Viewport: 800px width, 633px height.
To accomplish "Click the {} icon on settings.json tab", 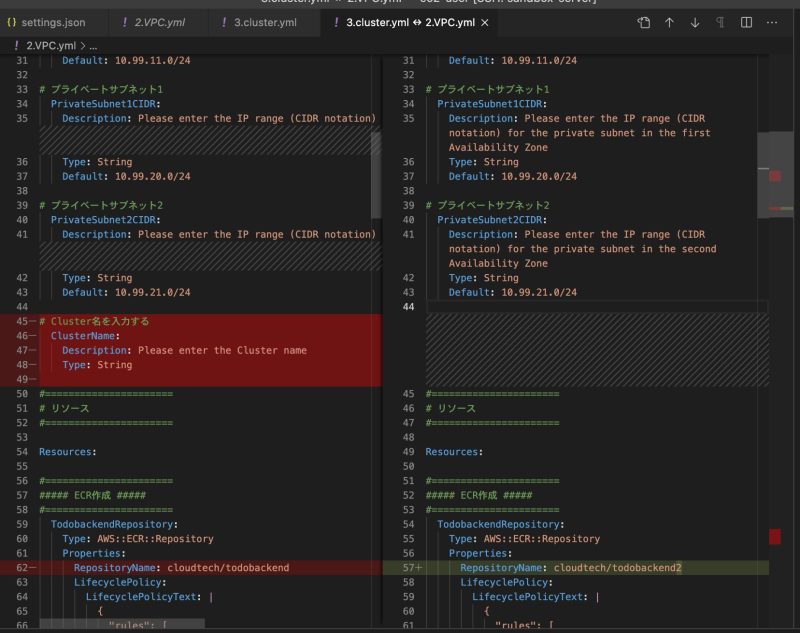I will click(13, 22).
